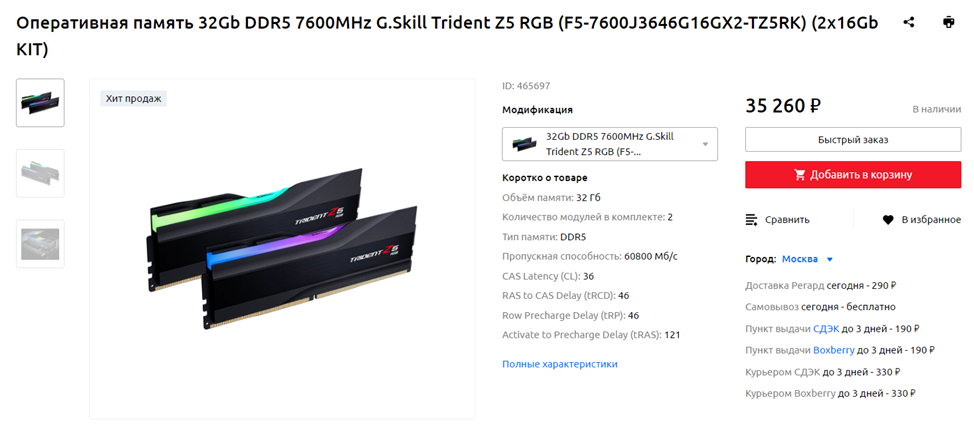Image resolution: width=974 pixels, height=424 pixels.
Task: Click the Сравнить label
Action: [787, 220]
